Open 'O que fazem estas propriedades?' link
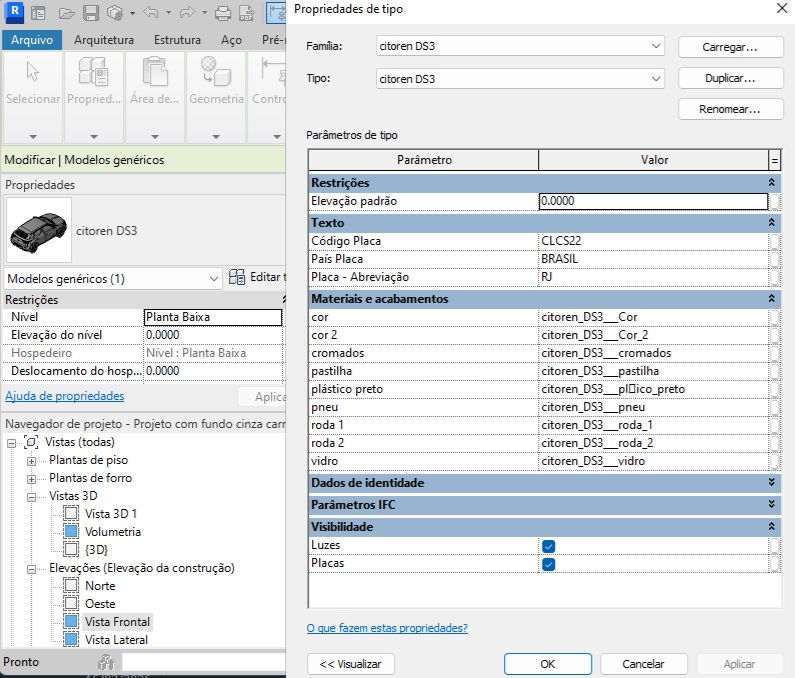Screen dimensions: 795x678 (387, 628)
